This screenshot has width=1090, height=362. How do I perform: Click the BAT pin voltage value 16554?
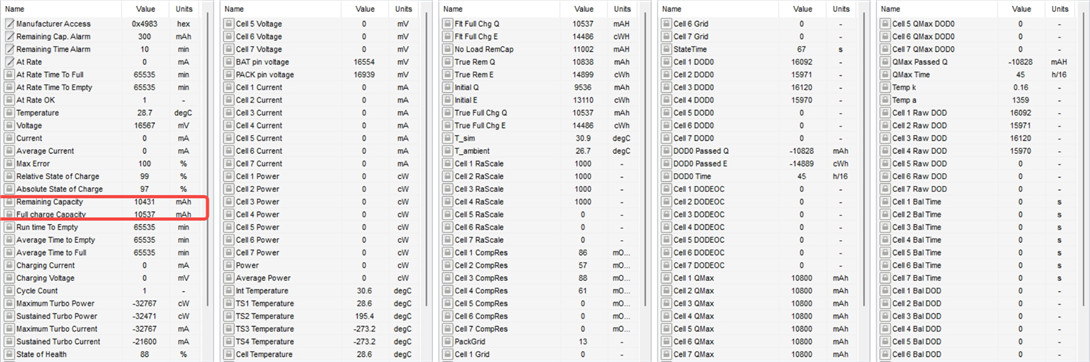[364, 62]
